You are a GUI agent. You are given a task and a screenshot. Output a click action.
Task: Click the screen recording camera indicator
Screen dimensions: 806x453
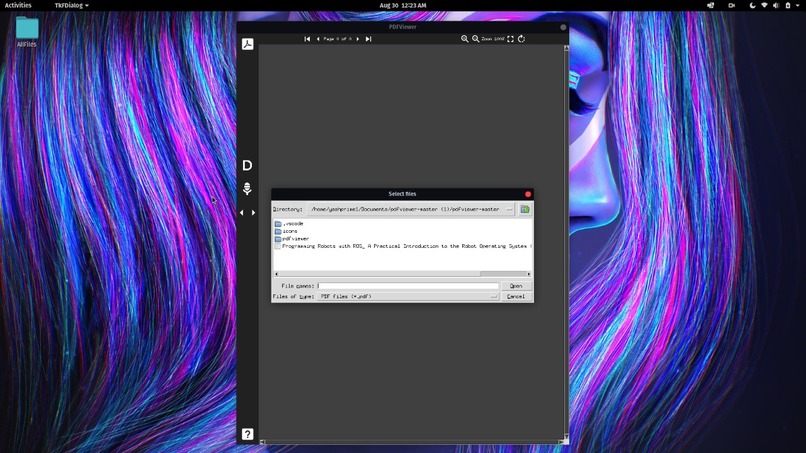pos(731,5)
